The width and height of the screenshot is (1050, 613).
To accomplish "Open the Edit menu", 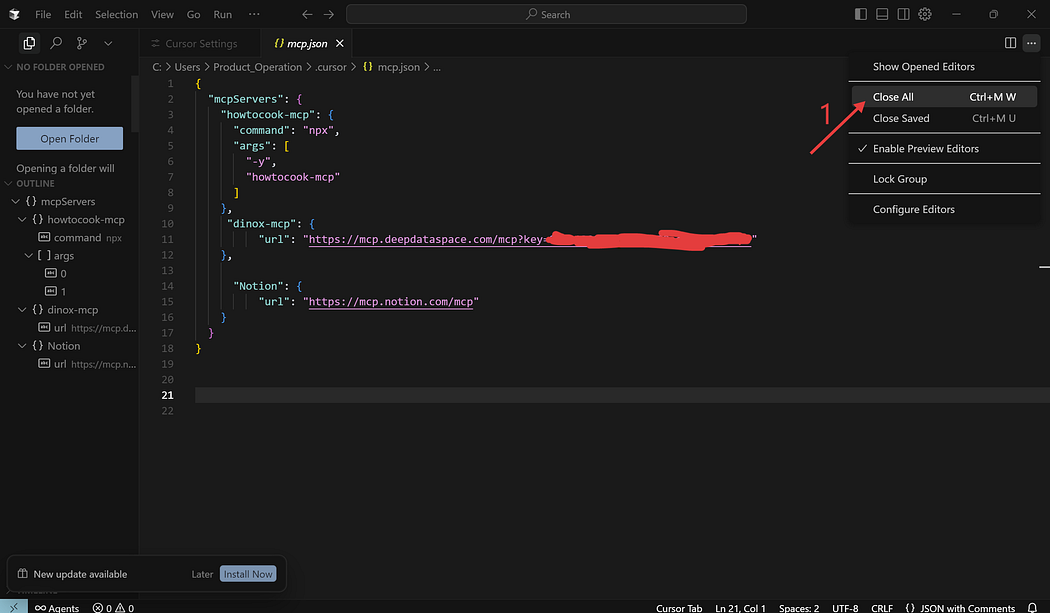I will point(73,14).
